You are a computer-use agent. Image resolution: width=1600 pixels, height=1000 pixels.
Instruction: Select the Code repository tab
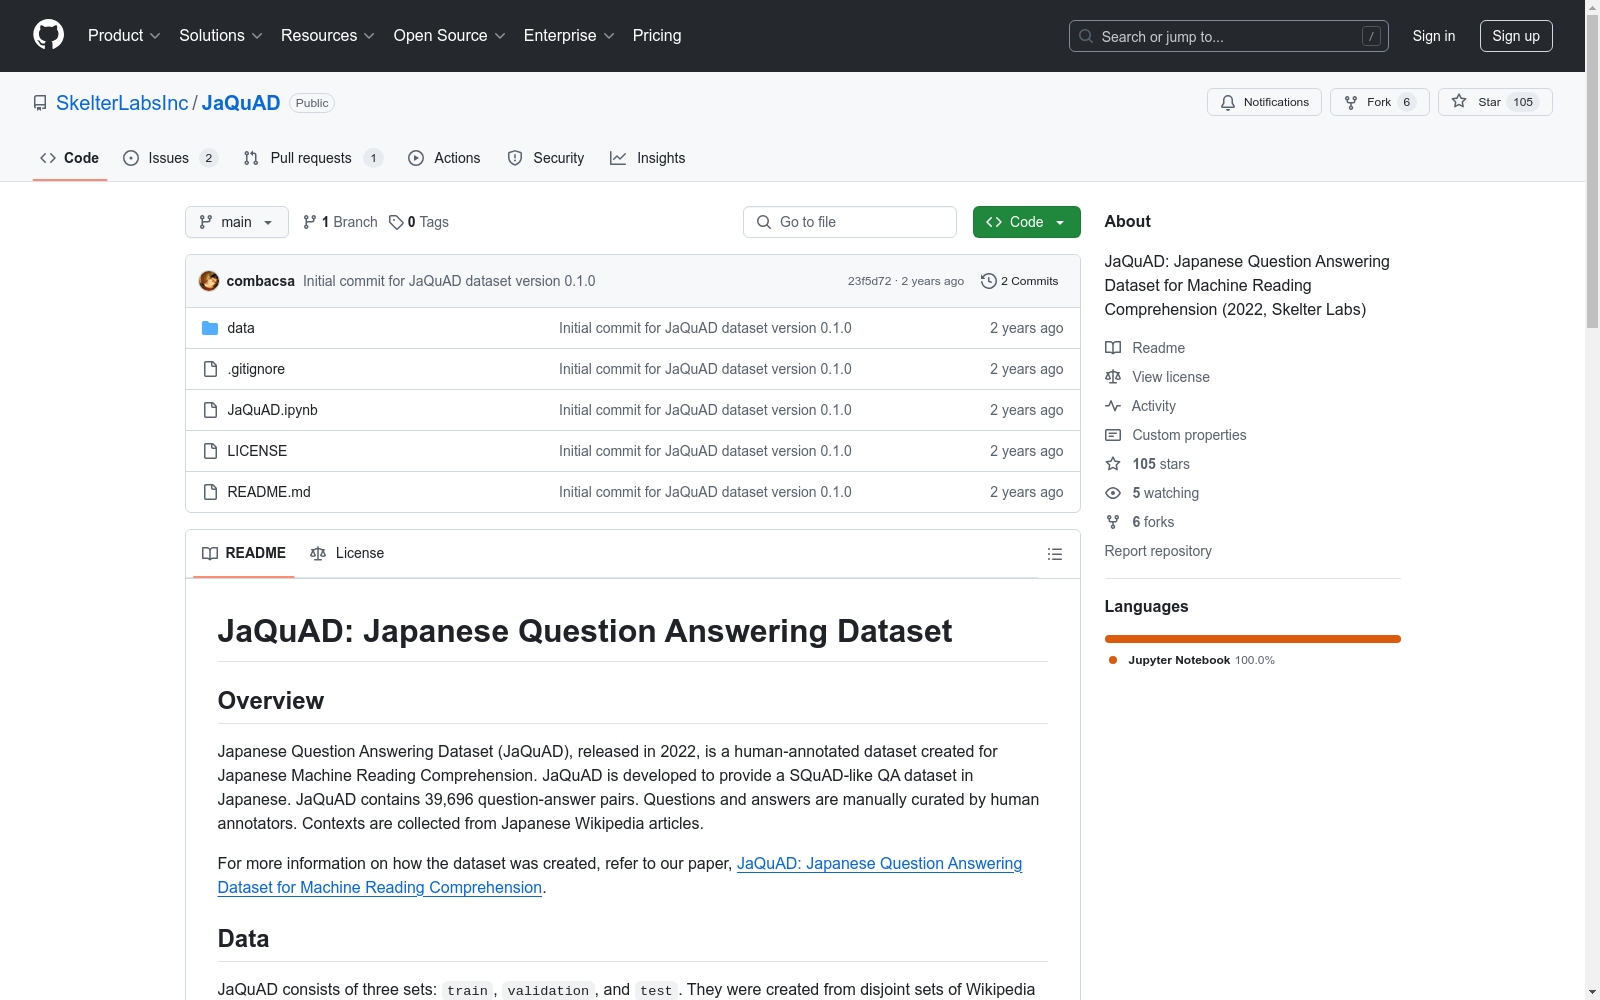click(x=69, y=158)
